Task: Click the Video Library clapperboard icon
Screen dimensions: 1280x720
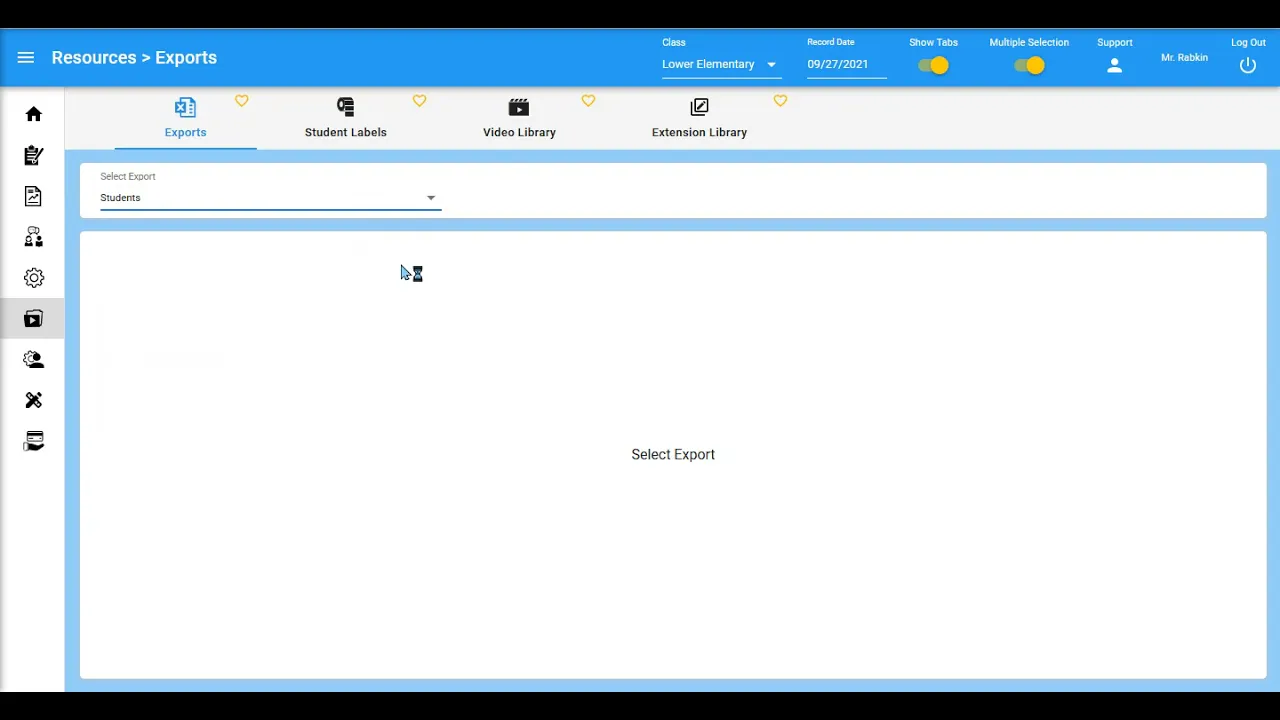Action: click(519, 107)
